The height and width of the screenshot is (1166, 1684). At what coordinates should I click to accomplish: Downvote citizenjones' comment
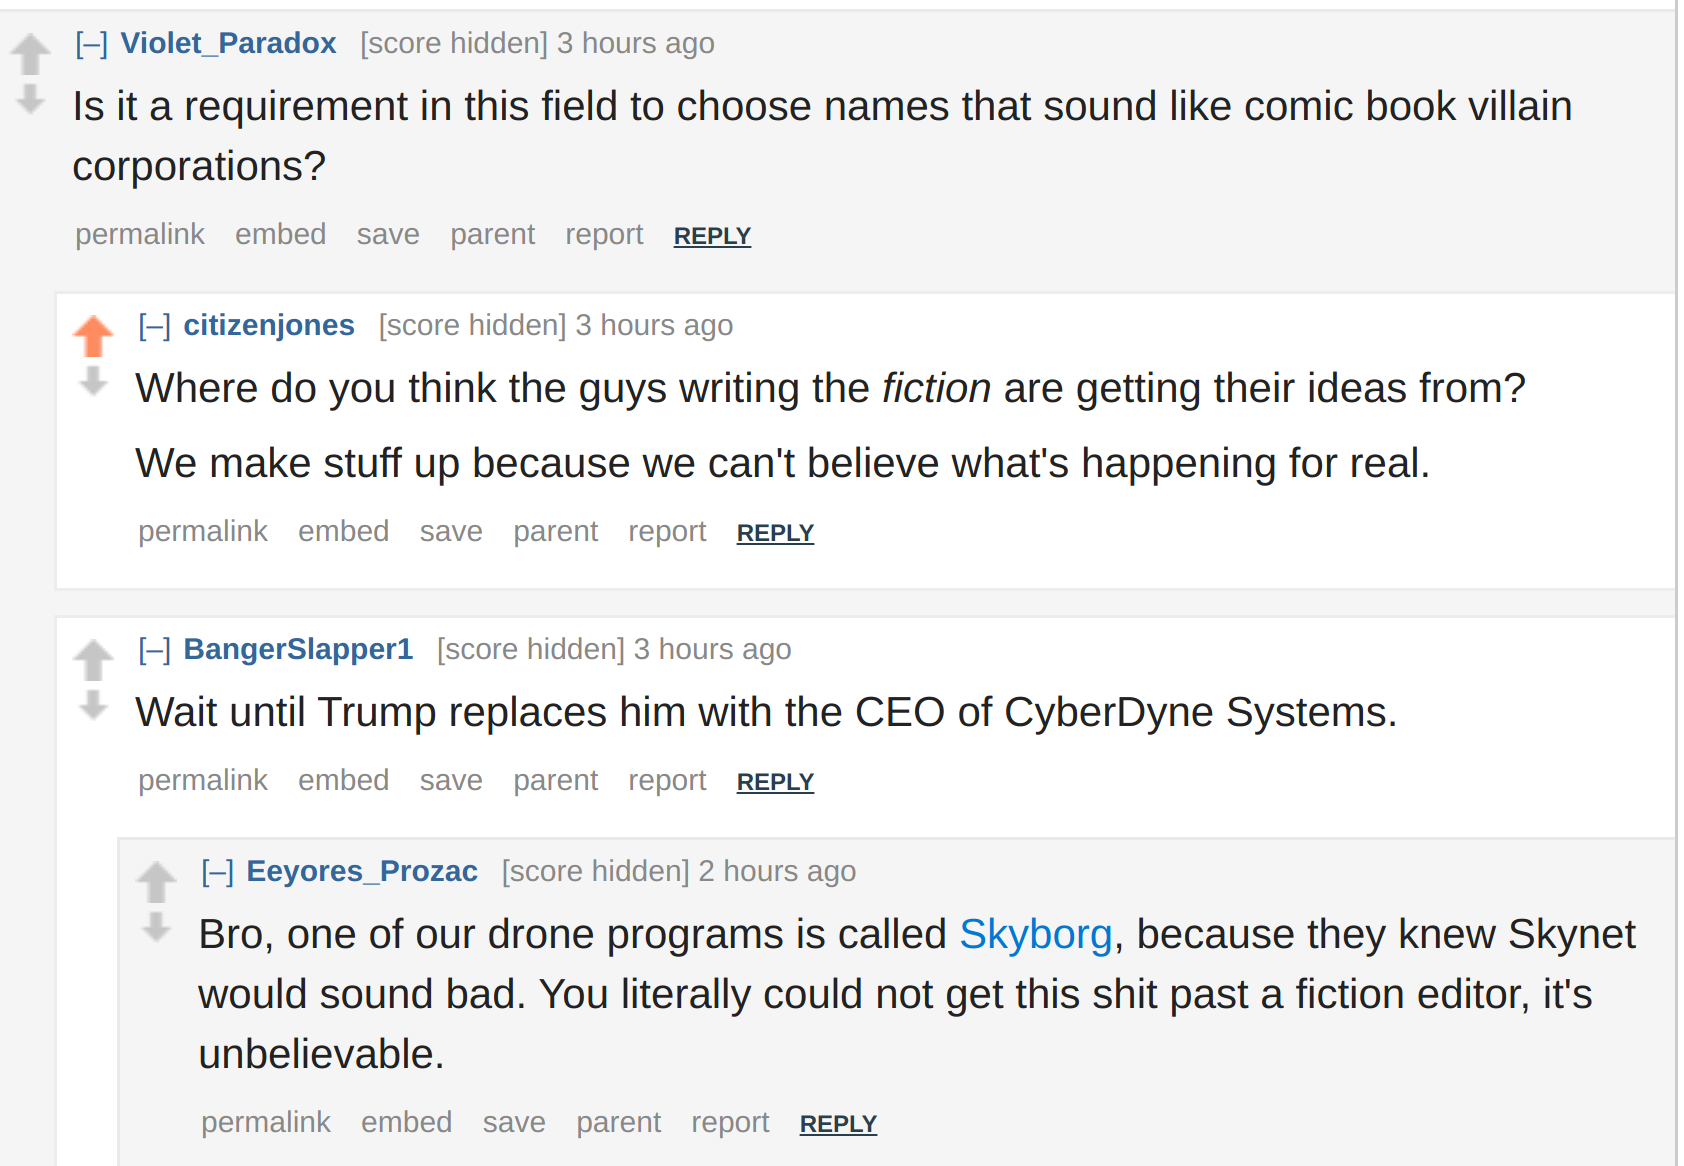click(94, 381)
